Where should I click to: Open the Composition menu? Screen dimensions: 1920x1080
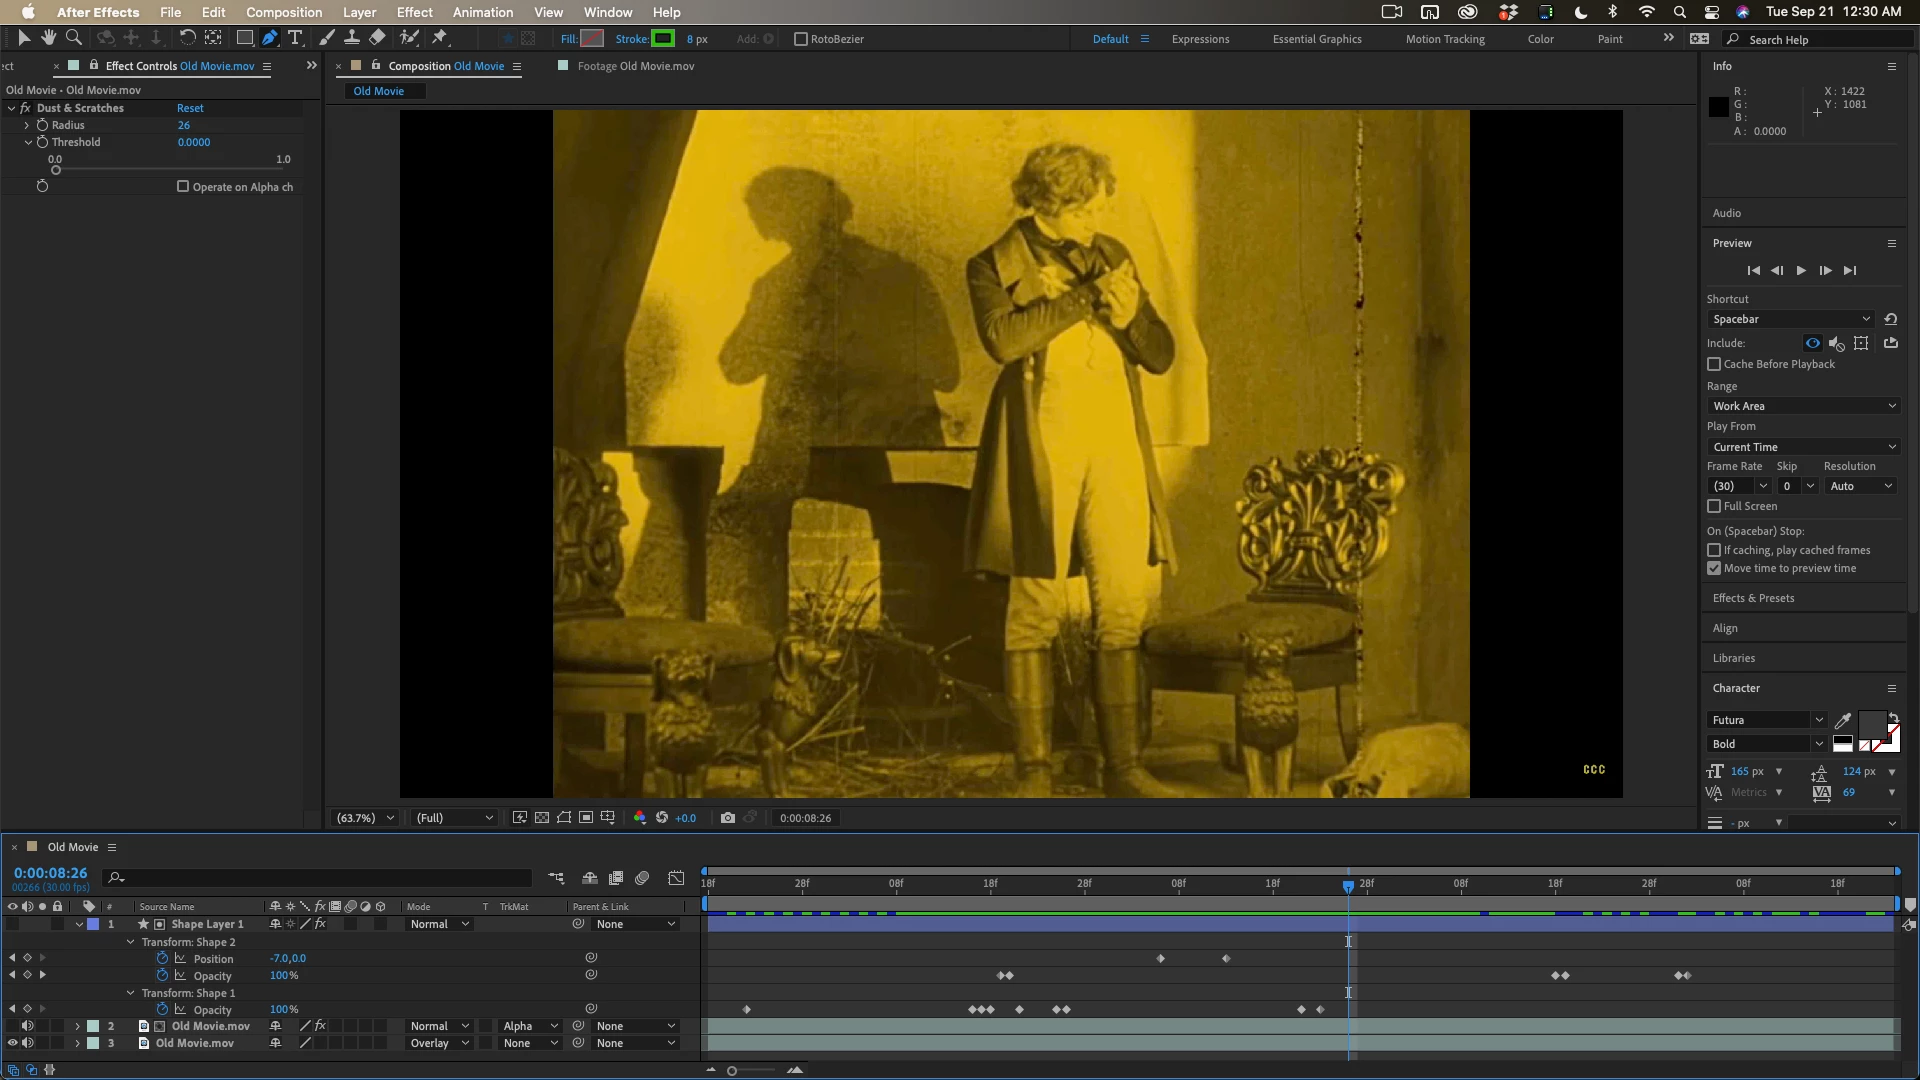pyautogui.click(x=284, y=12)
